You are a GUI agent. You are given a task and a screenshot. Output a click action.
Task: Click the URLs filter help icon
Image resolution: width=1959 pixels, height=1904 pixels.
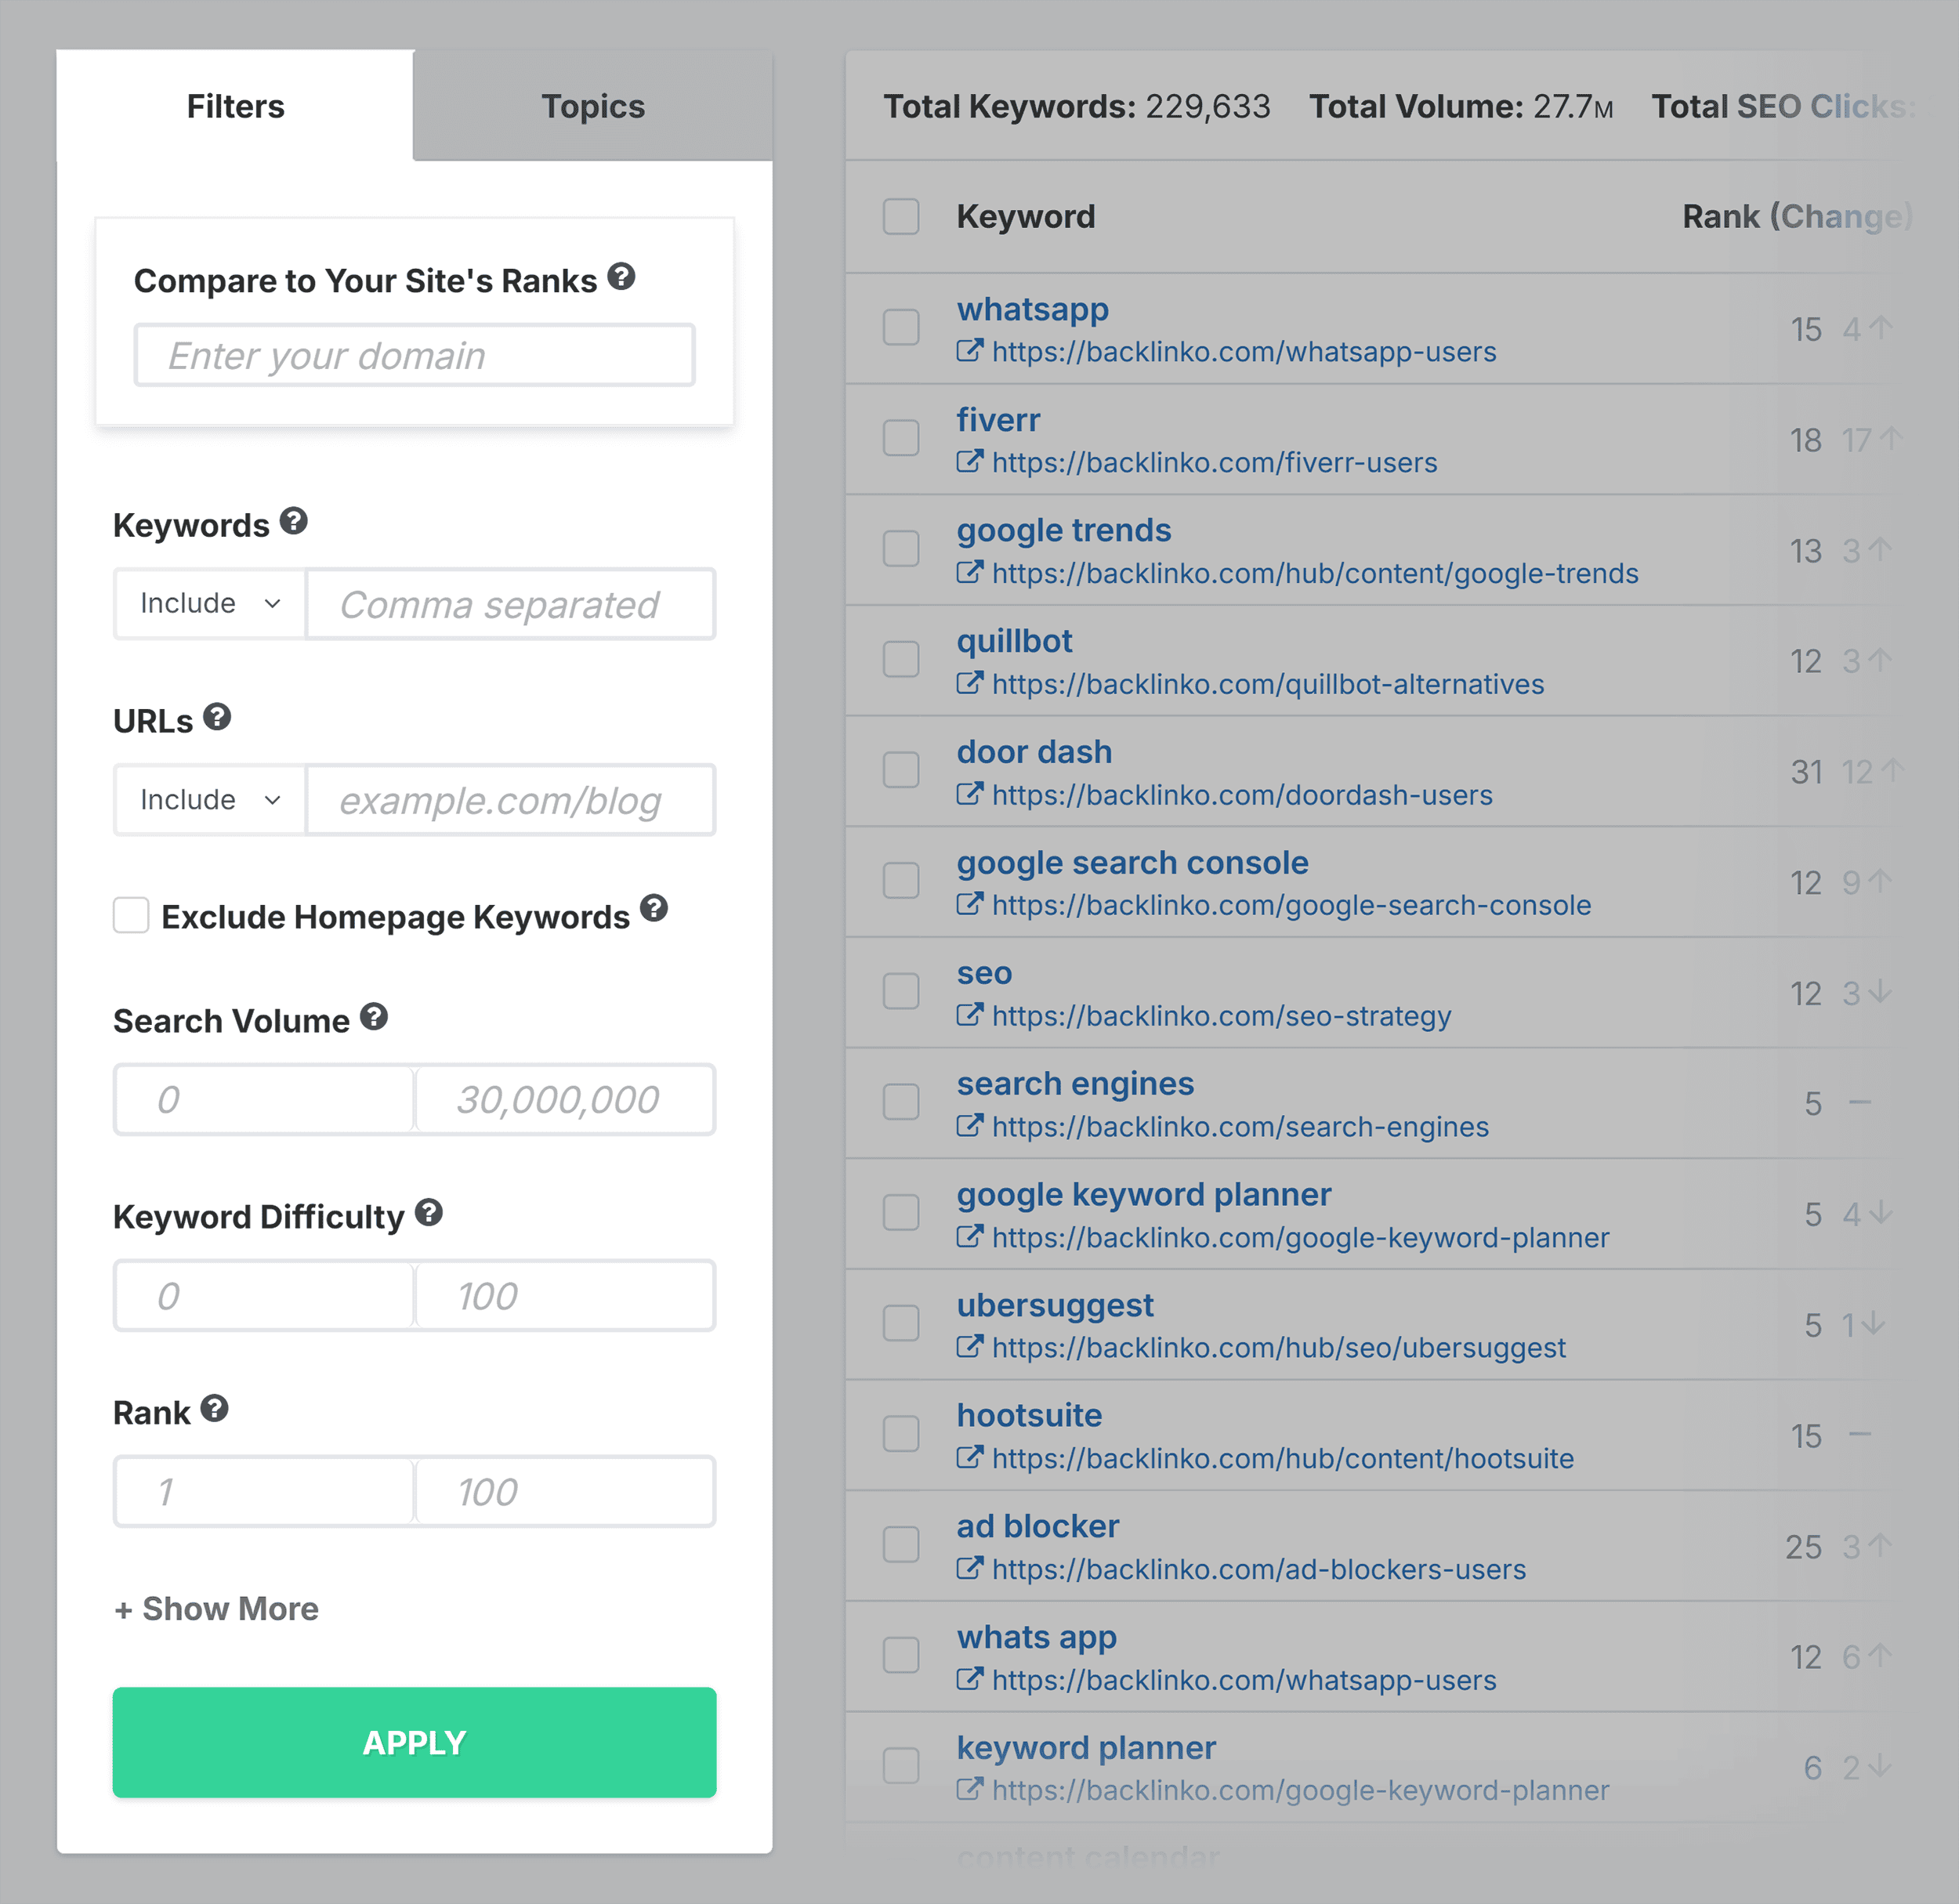tap(217, 717)
